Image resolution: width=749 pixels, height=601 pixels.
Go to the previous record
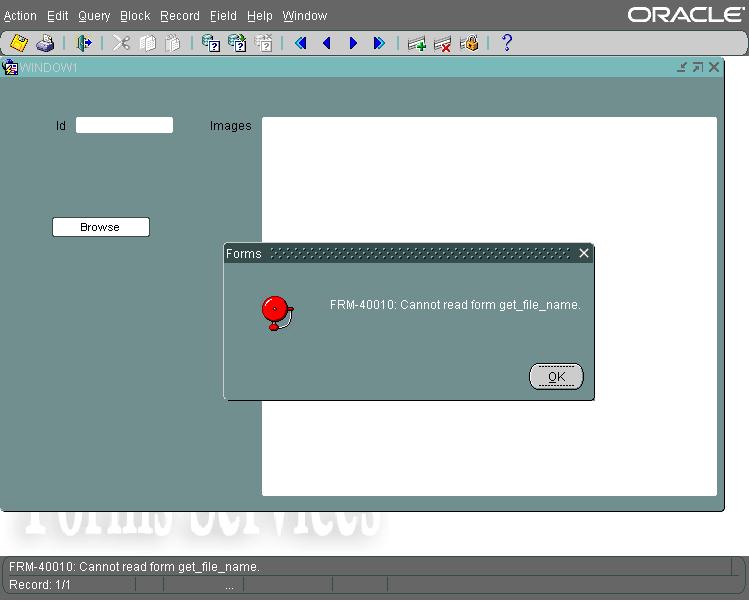pos(327,43)
